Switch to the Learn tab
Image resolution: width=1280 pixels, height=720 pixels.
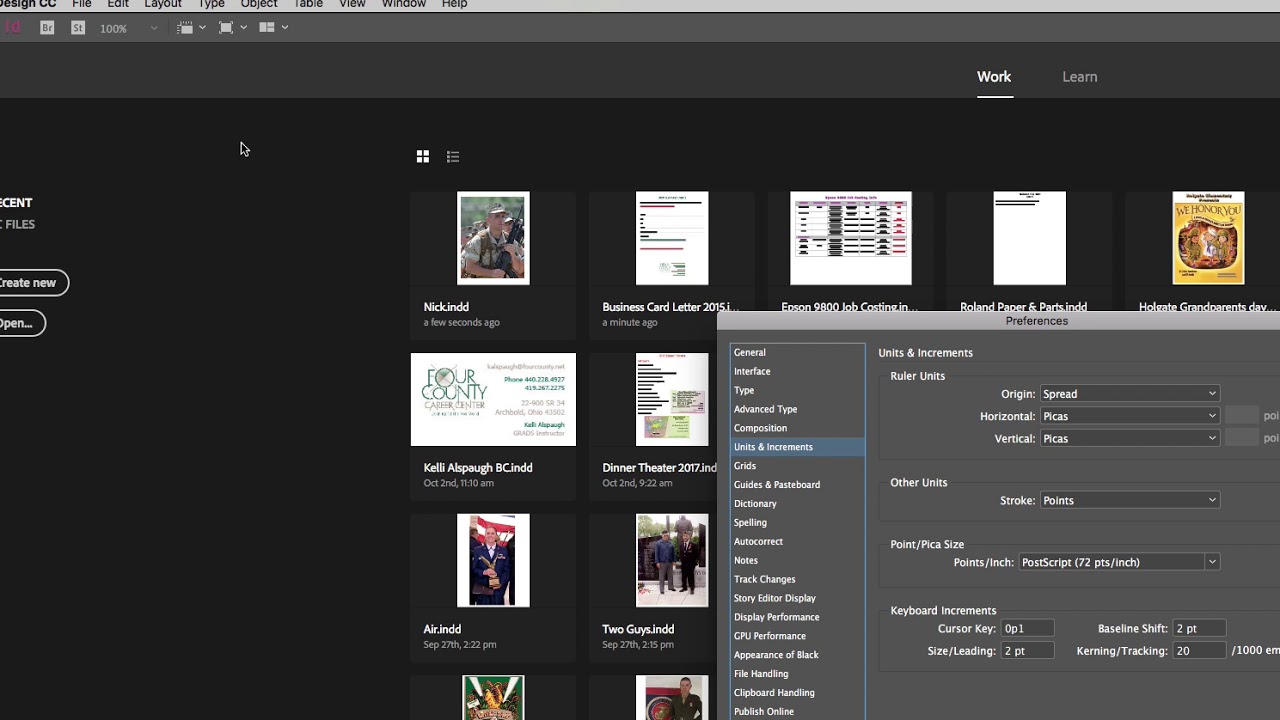coord(1079,77)
